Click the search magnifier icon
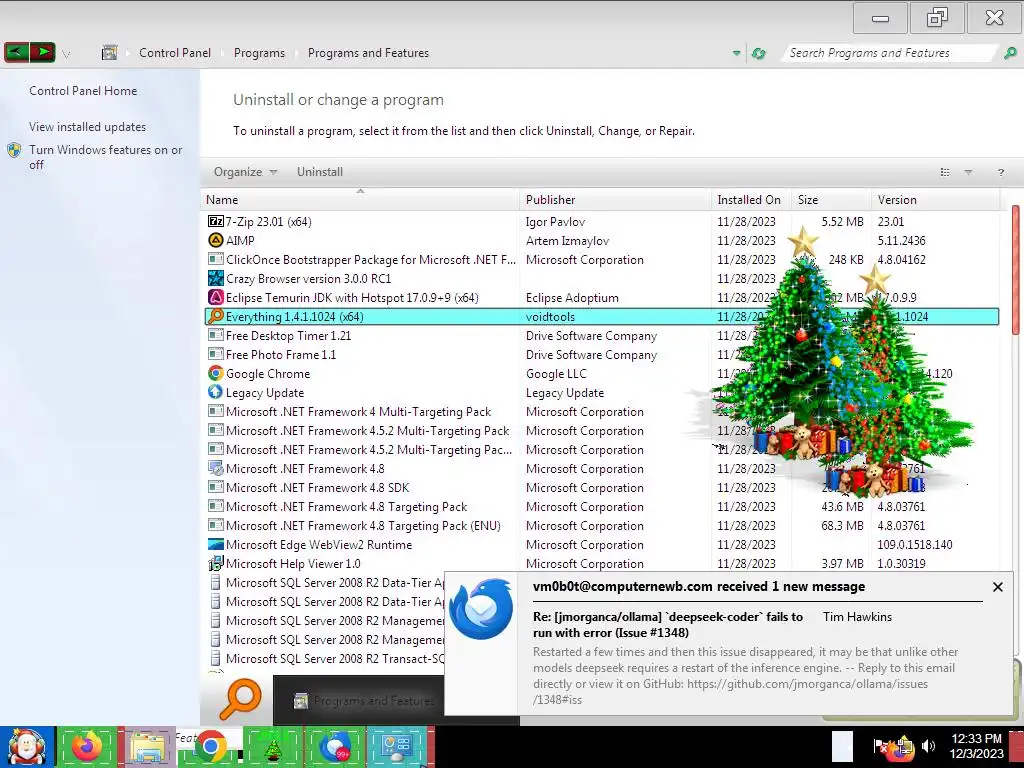1024x768 pixels. tap(1010, 53)
